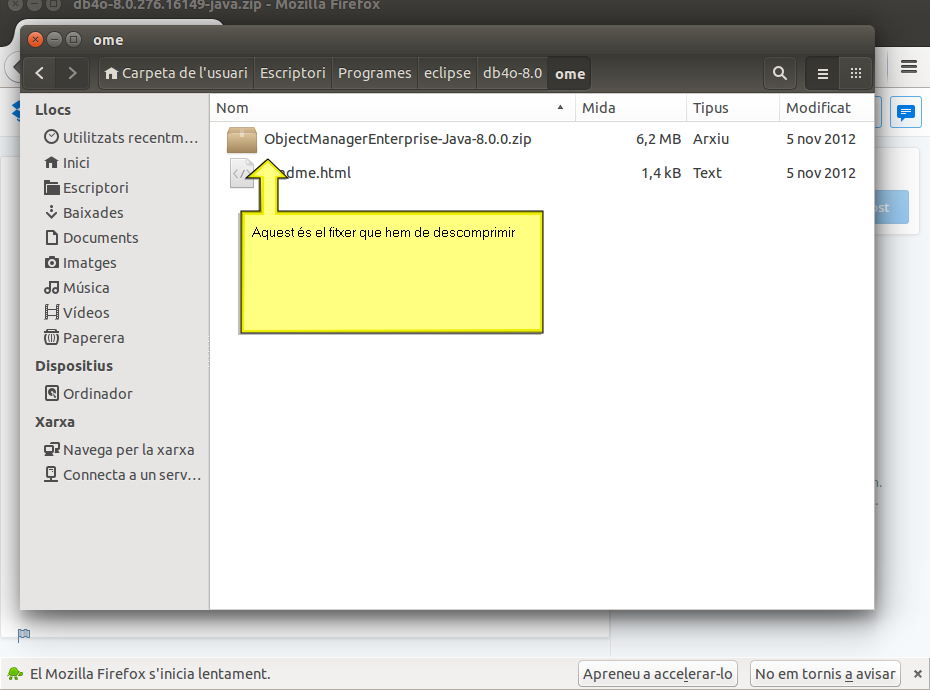This screenshot has height=690, width=930.
Task: Open Documents in the sidebar
Action: coord(91,237)
